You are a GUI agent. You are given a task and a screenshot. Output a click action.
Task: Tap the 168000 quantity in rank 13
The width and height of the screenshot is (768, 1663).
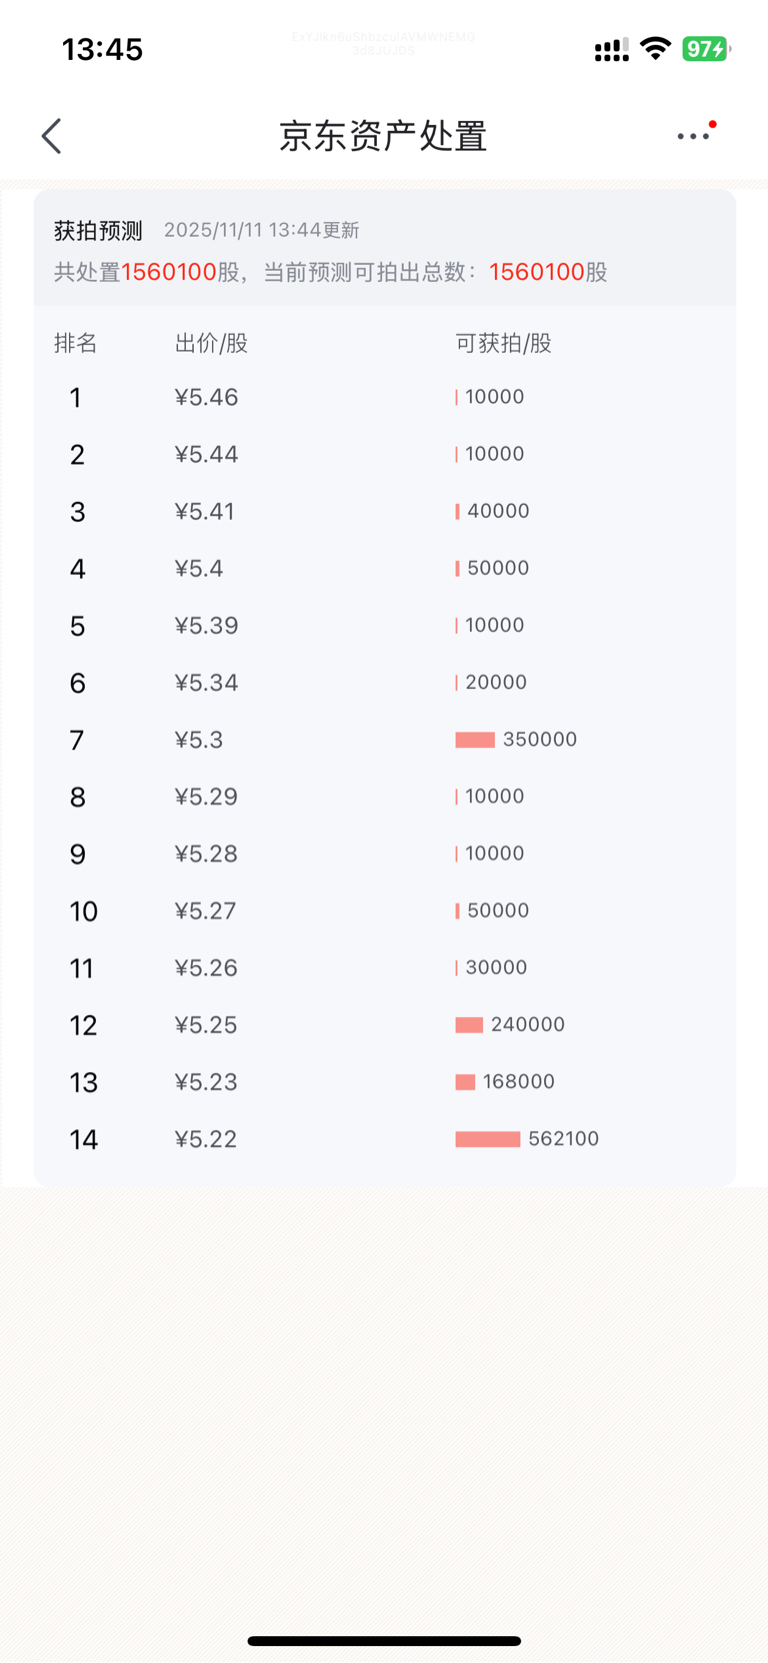click(518, 1082)
